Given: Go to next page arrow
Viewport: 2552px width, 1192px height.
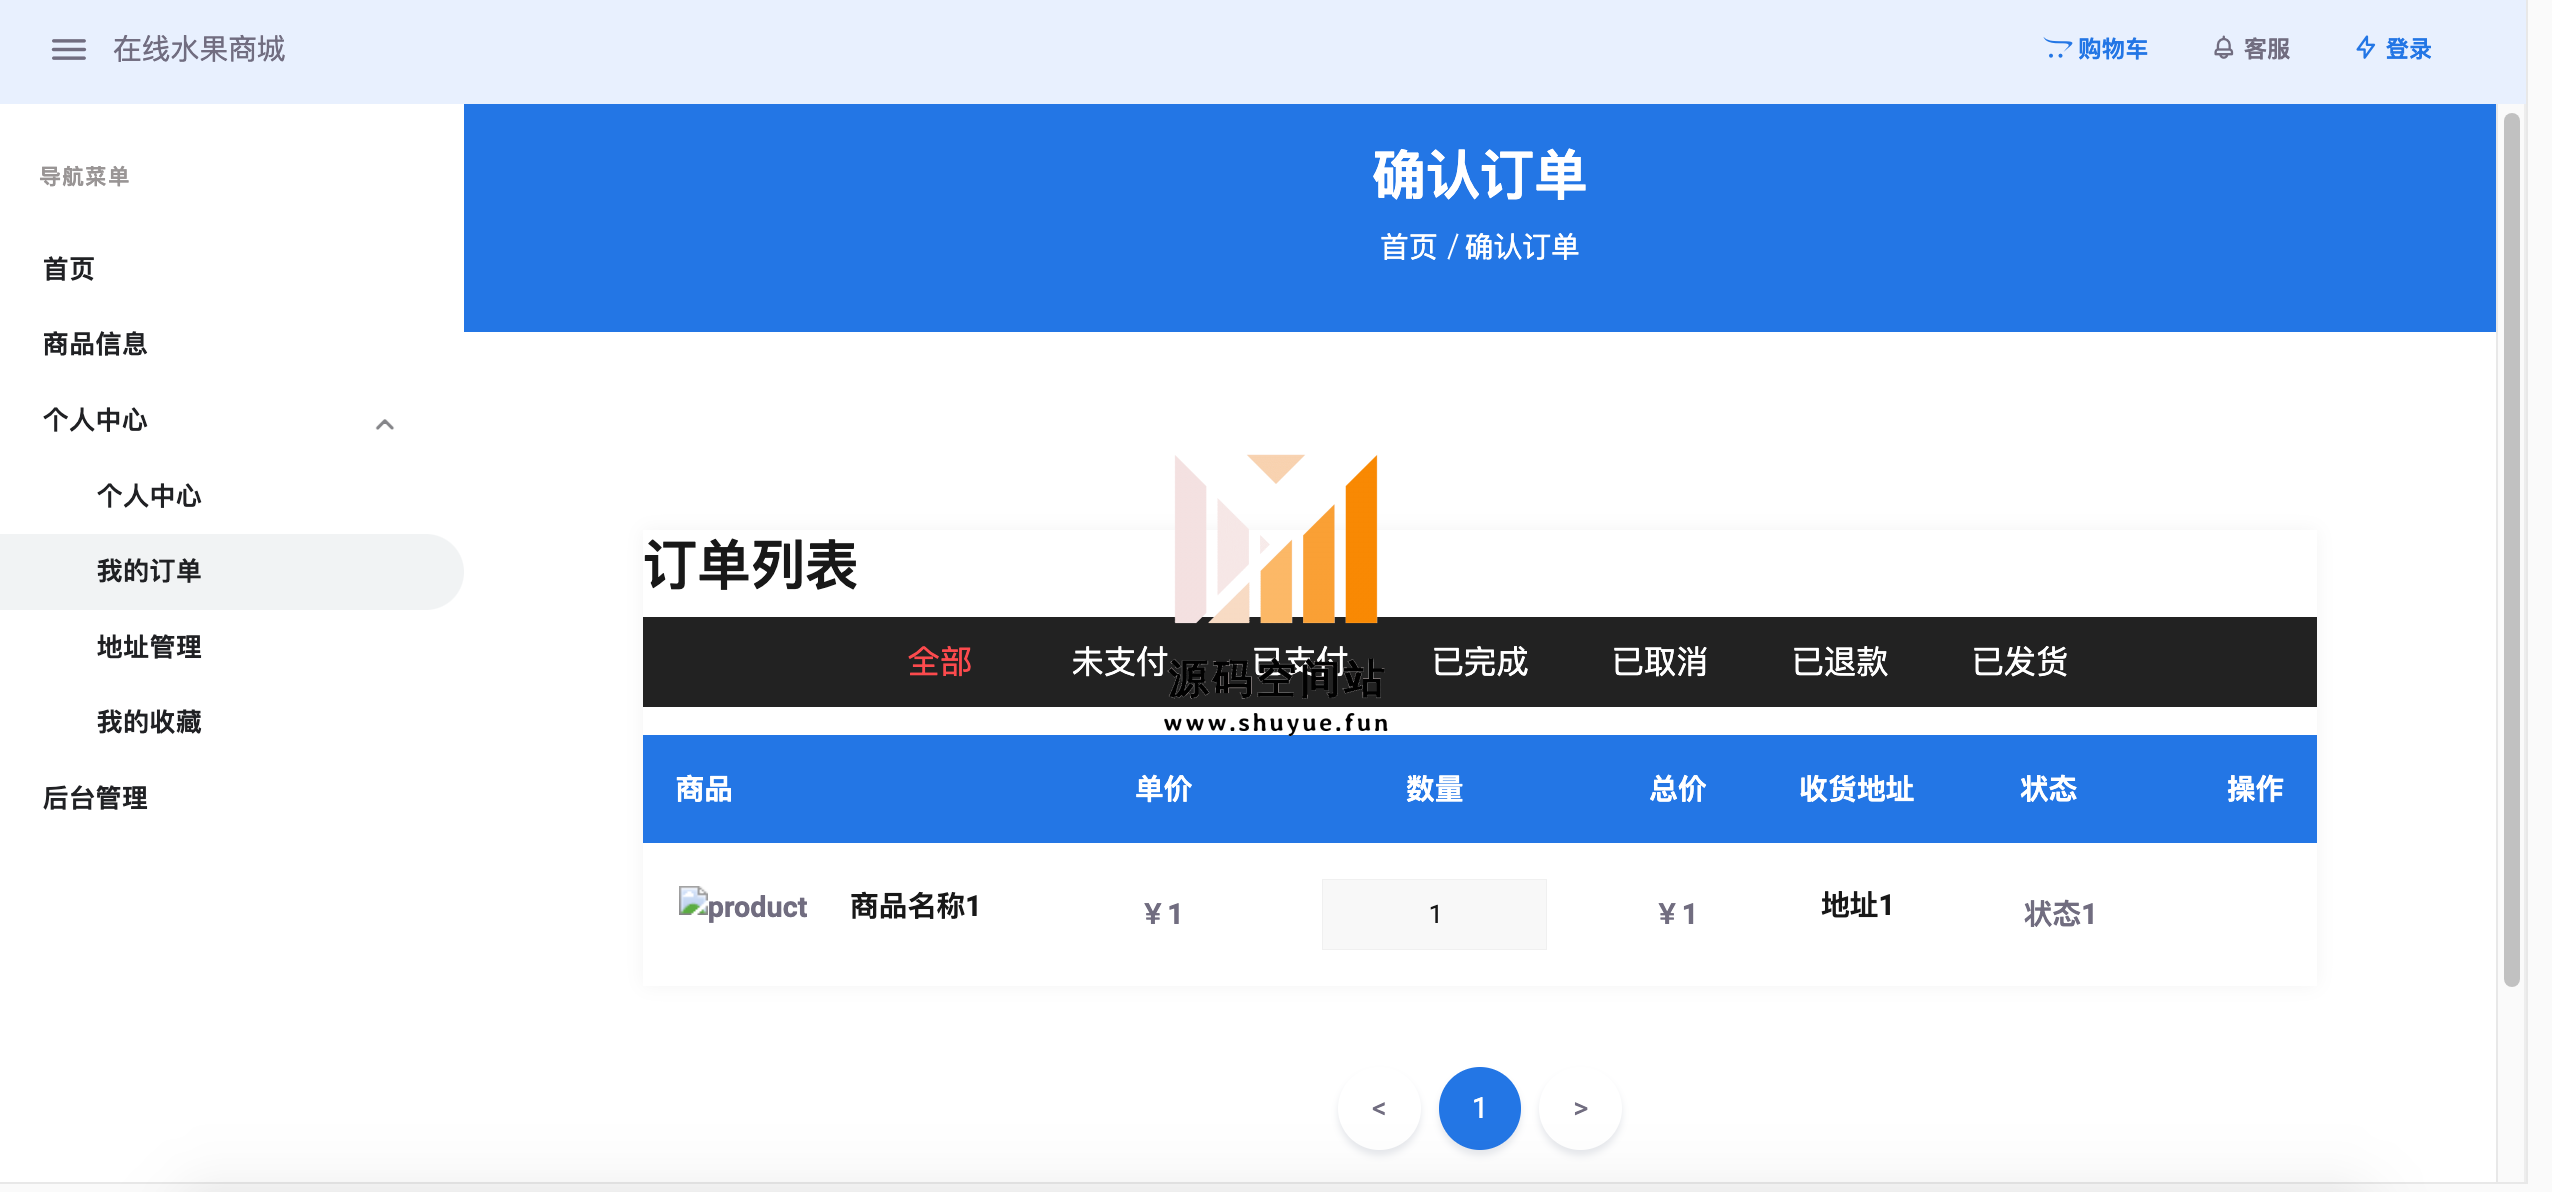Looking at the screenshot, I should tap(1580, 1108).
